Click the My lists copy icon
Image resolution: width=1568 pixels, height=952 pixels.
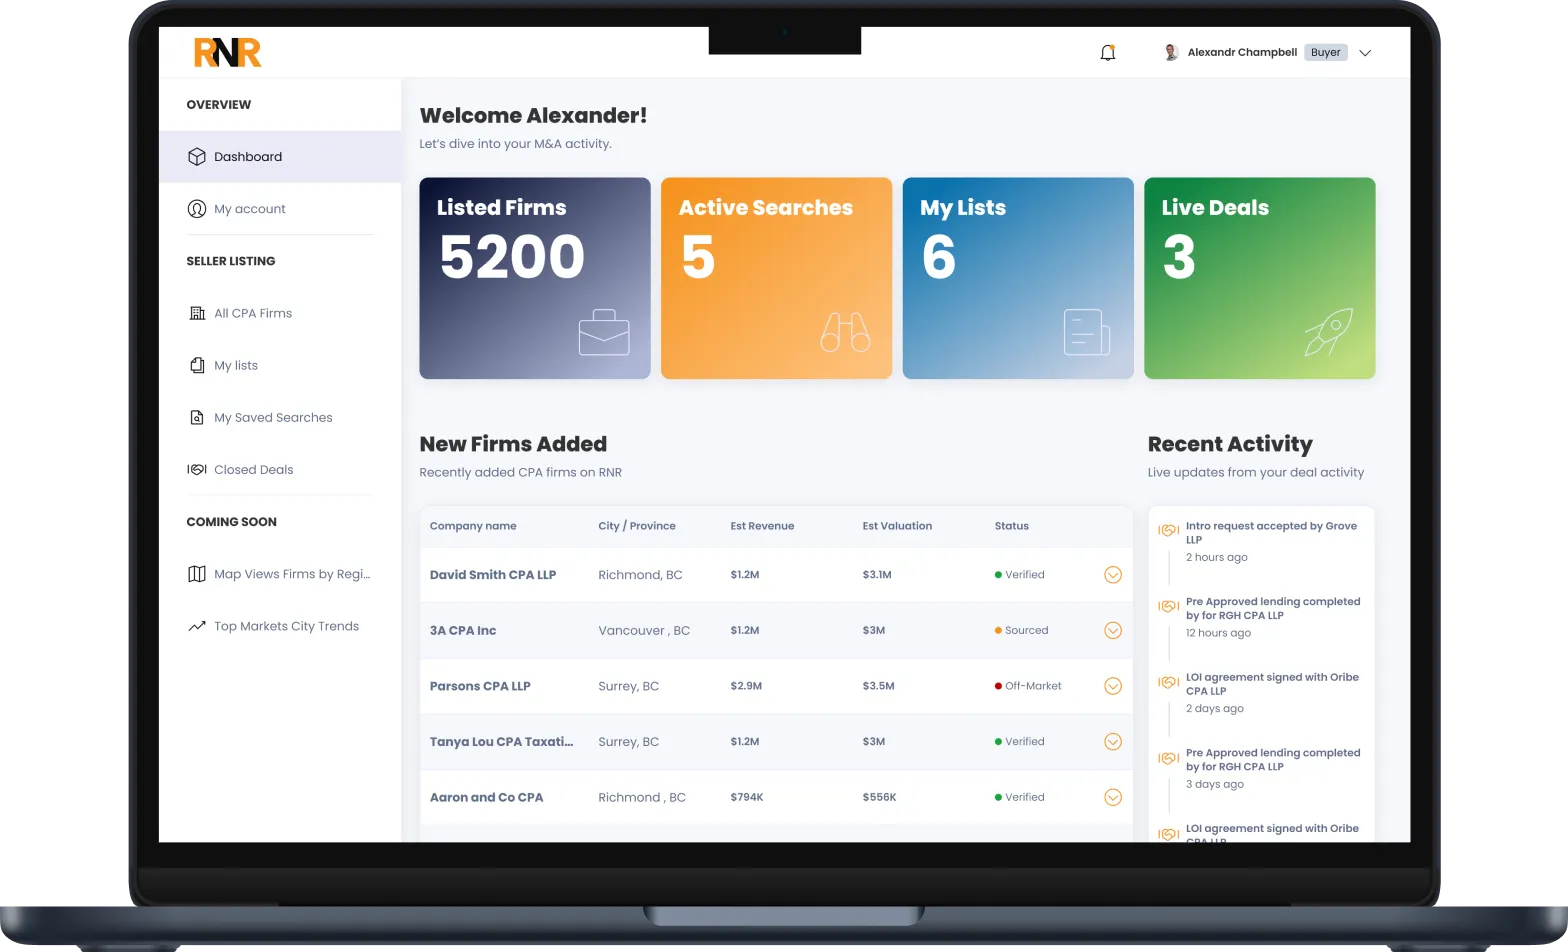pyautogui.click(x=197, y=365)
